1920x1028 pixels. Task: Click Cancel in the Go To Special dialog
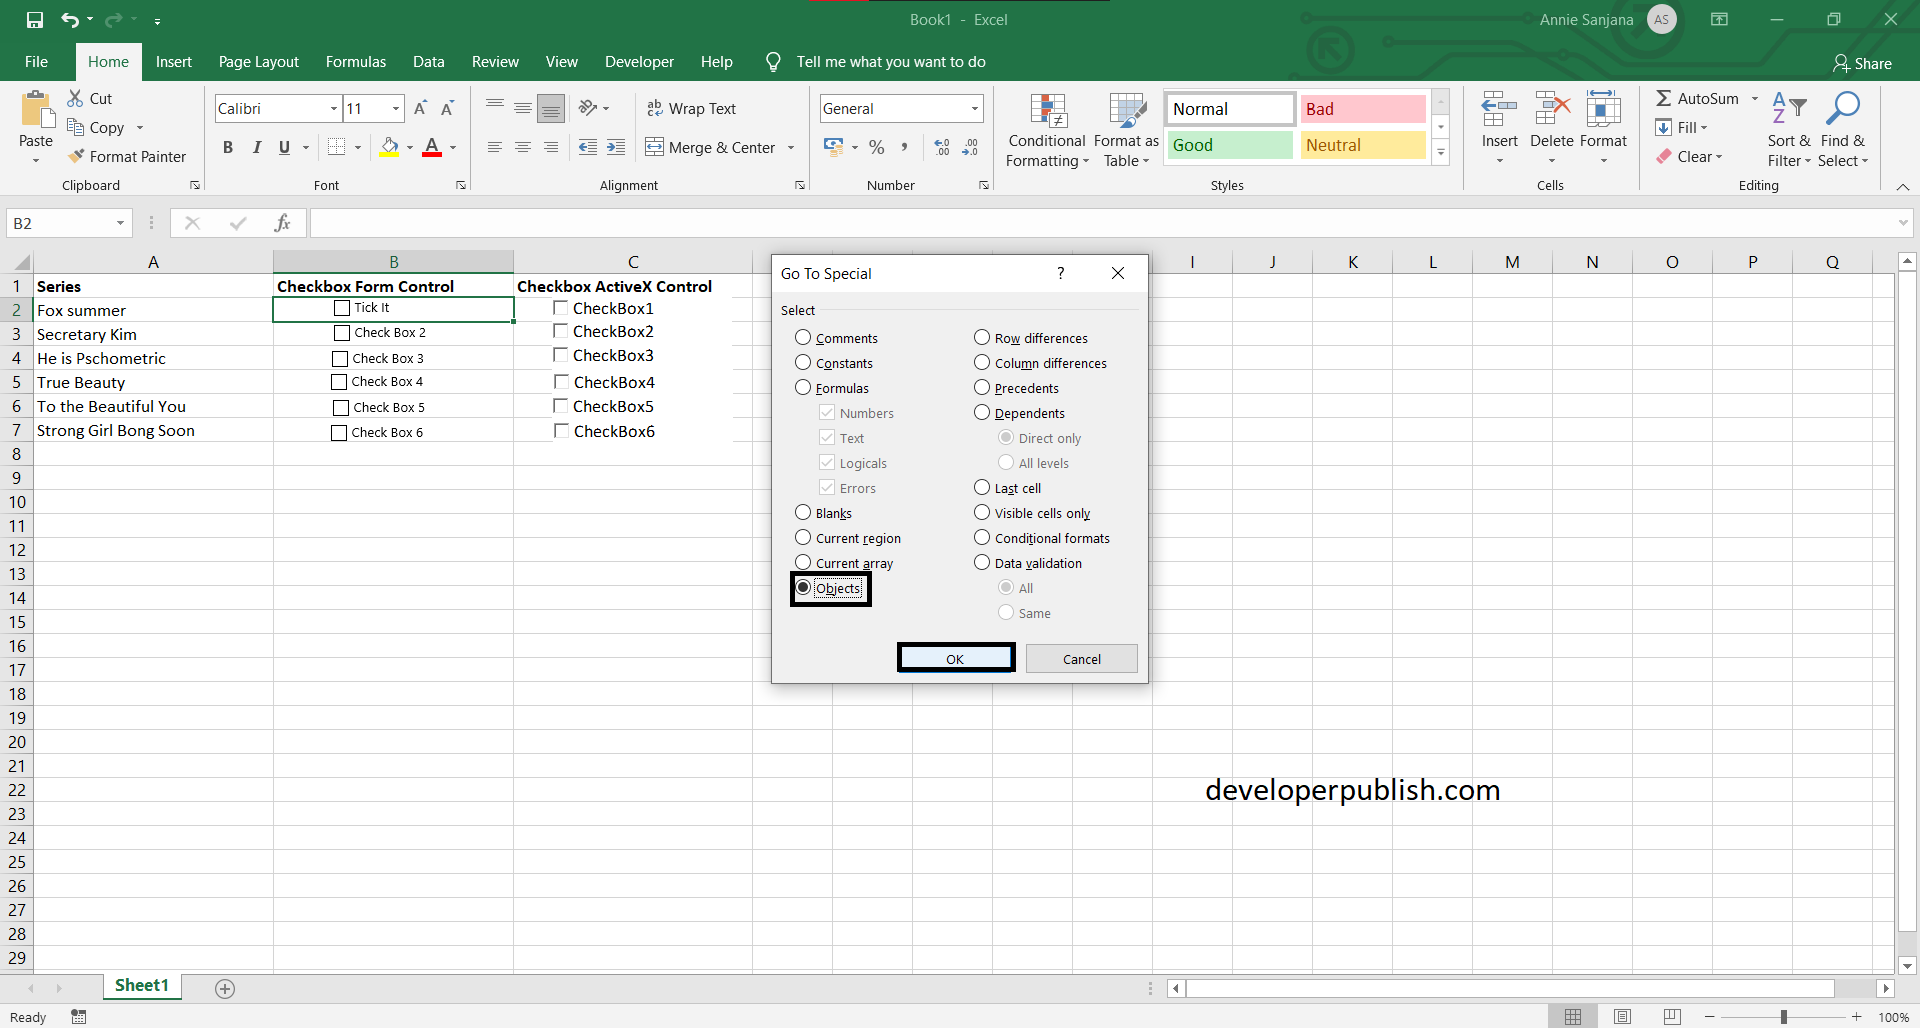point(1081,658)
